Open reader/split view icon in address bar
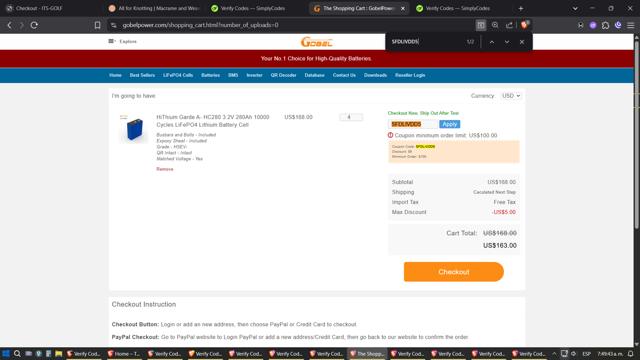 point(481,25)
